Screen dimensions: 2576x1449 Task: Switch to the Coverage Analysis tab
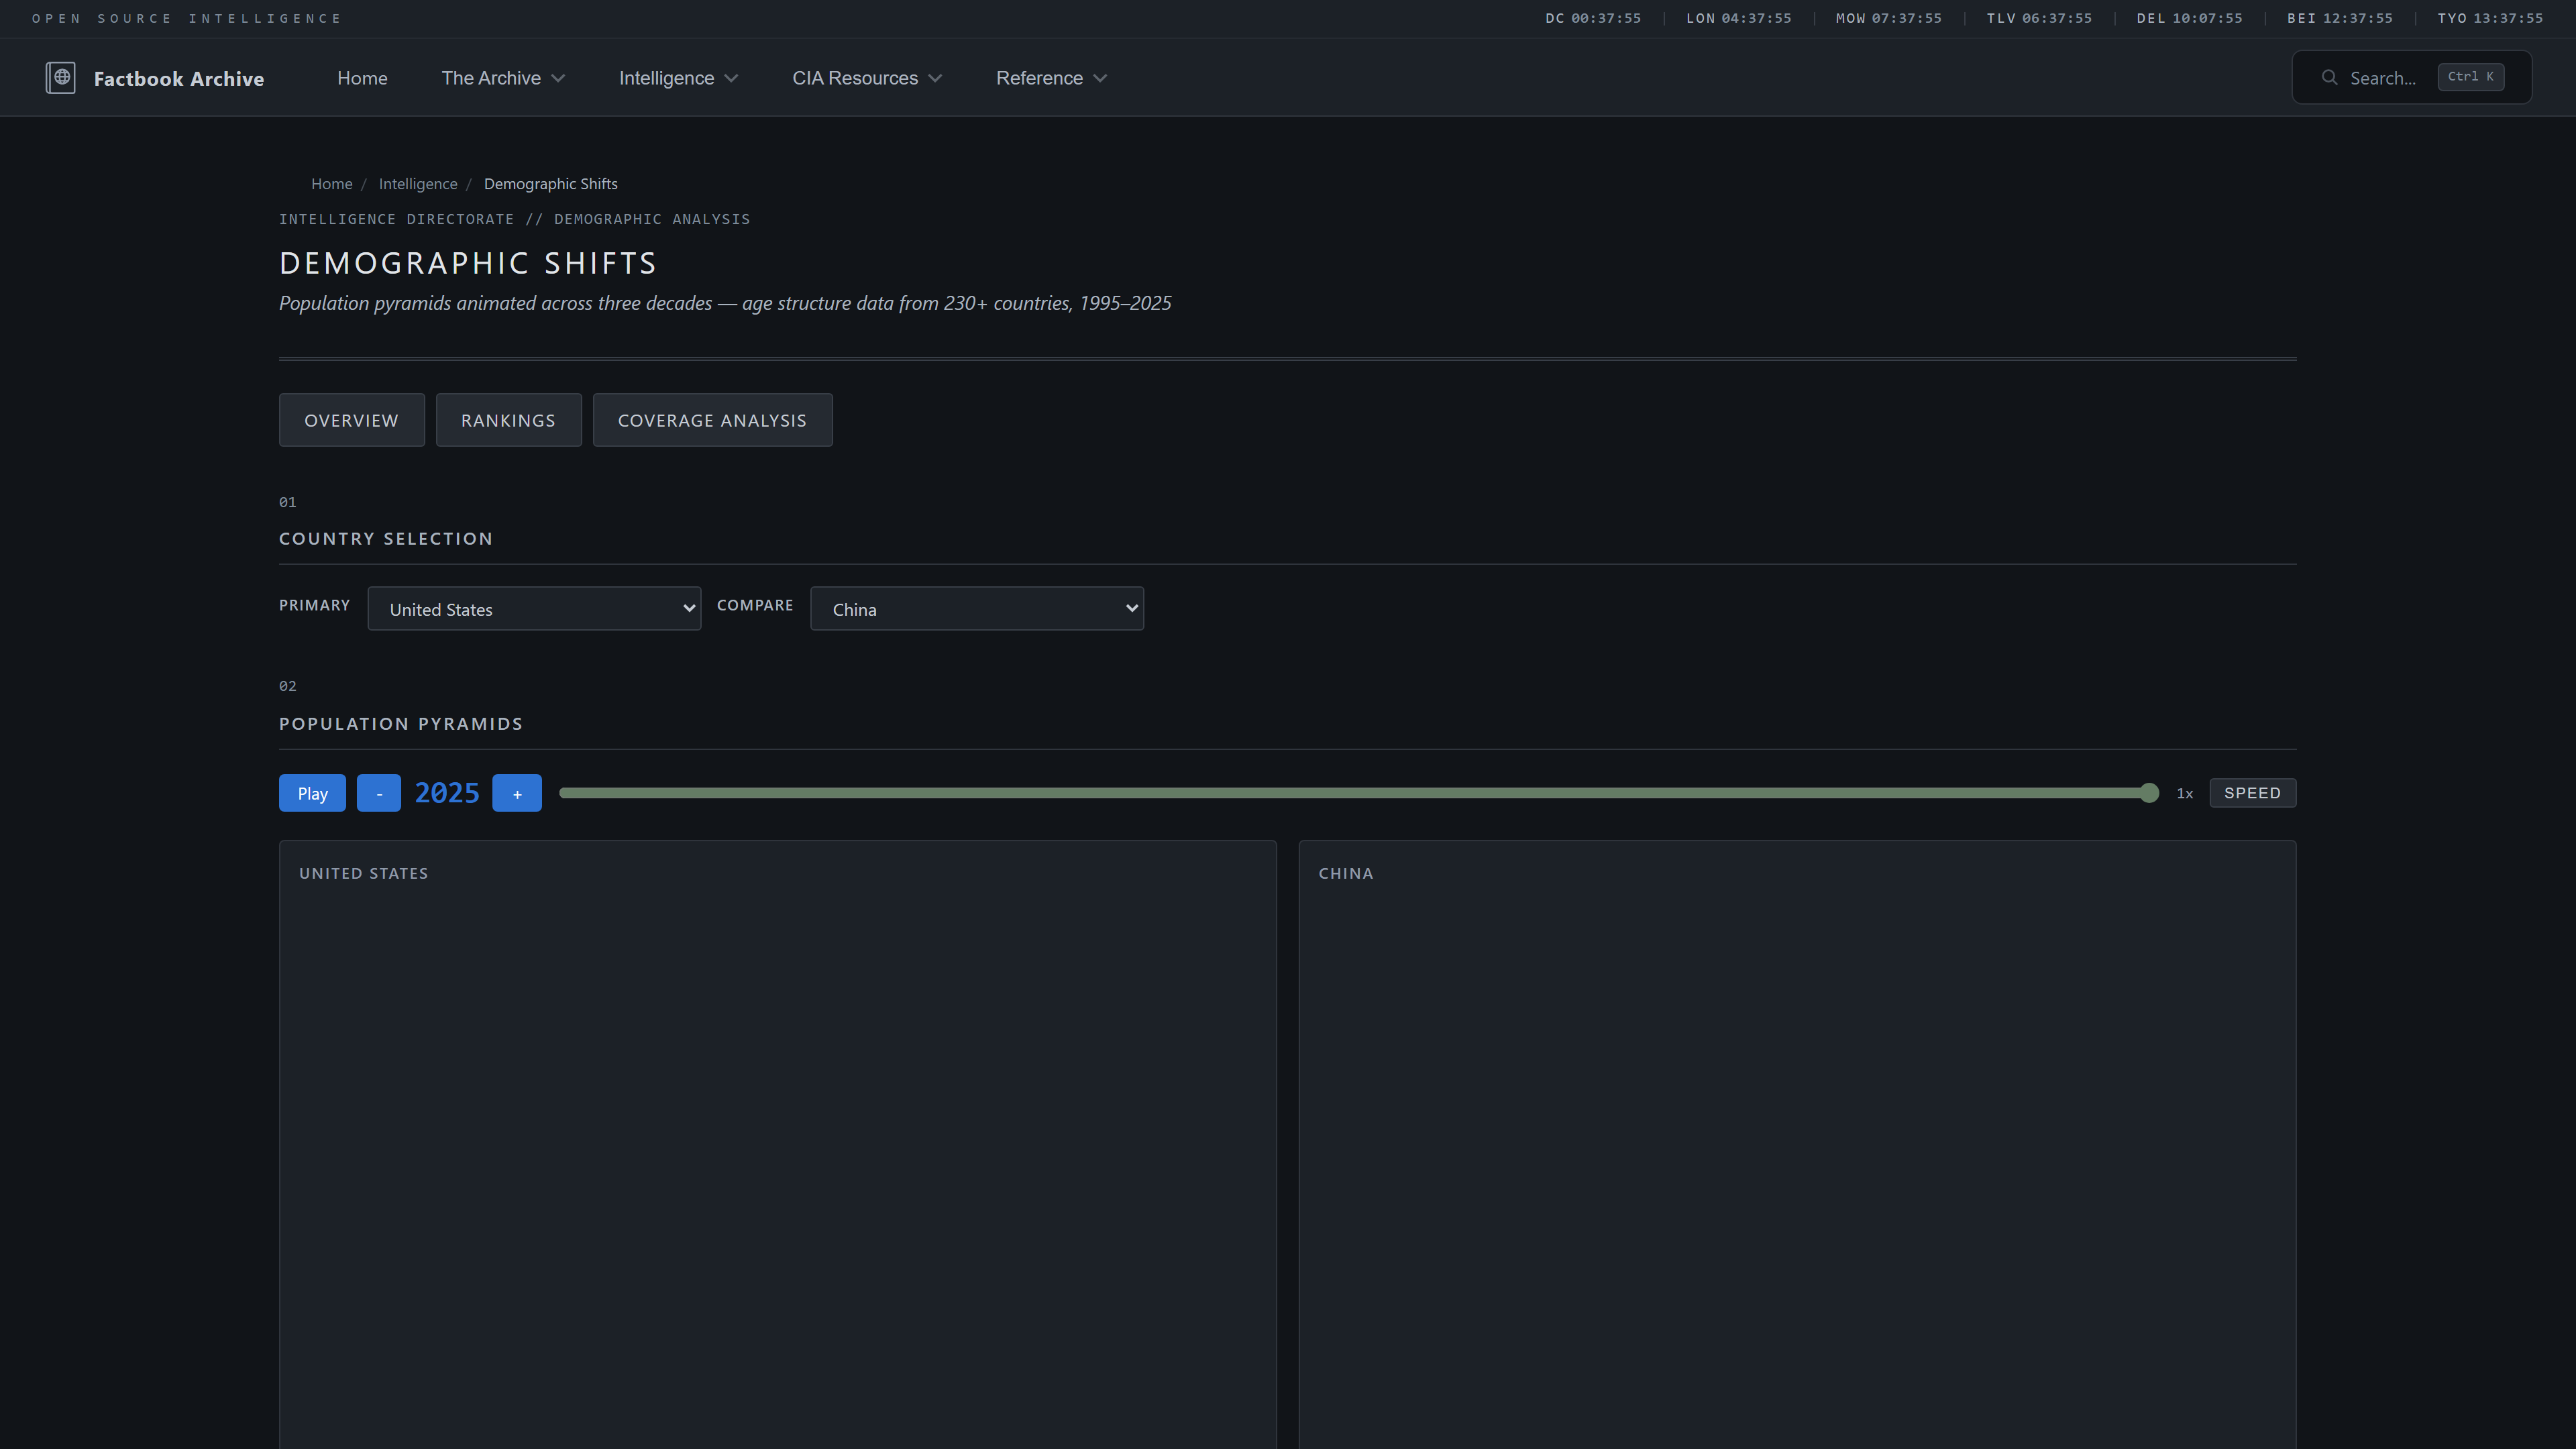(712, 420)
